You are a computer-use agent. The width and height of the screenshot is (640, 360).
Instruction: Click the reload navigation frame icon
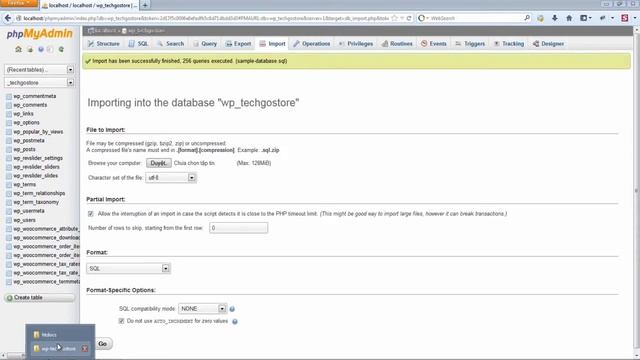(61, 49)
